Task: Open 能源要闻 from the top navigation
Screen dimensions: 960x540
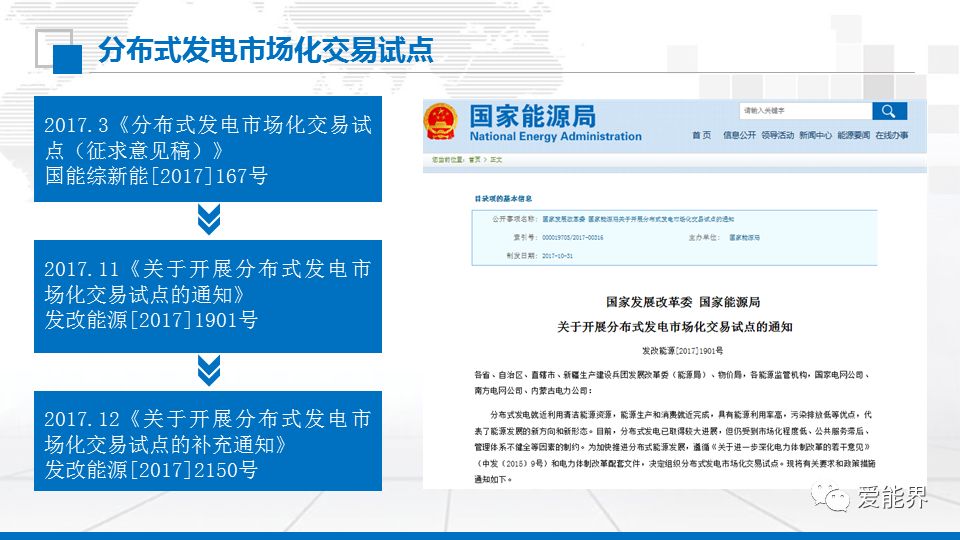Action: point(853,135)
